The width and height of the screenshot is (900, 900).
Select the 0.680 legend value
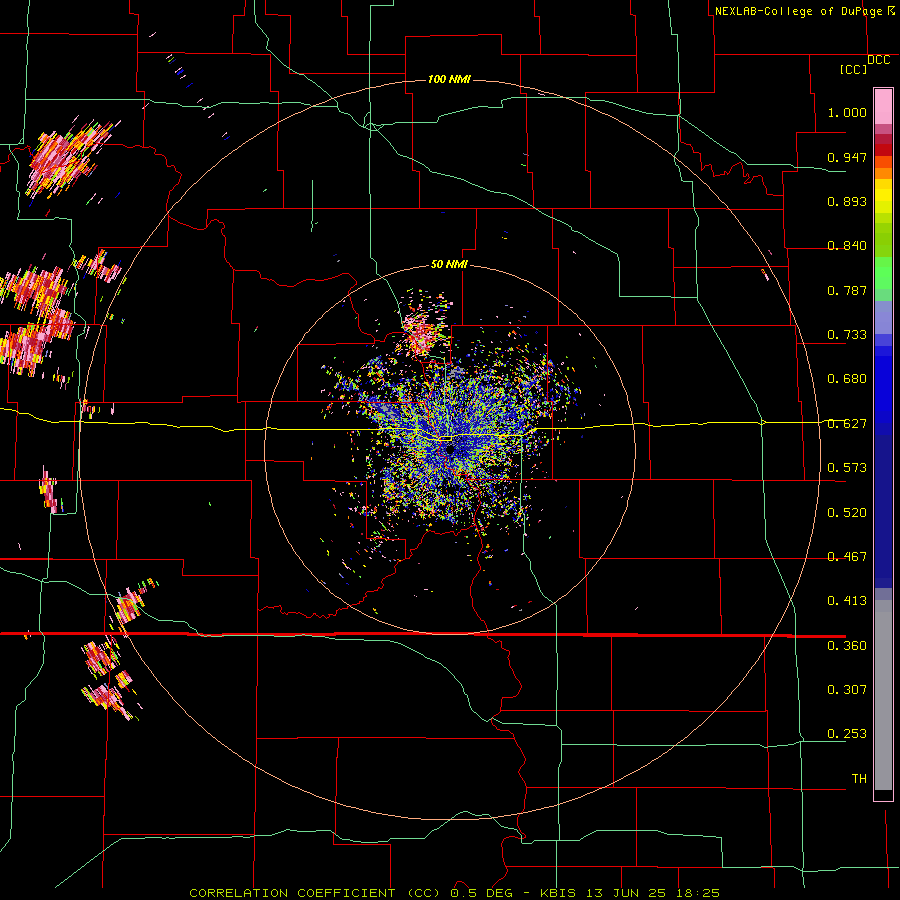(x=847, y=379)
